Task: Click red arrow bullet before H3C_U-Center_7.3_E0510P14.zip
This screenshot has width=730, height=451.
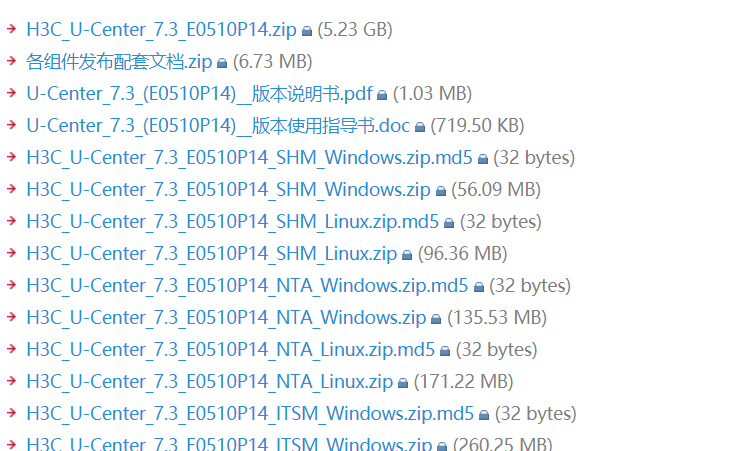Action: click(12, 30)
